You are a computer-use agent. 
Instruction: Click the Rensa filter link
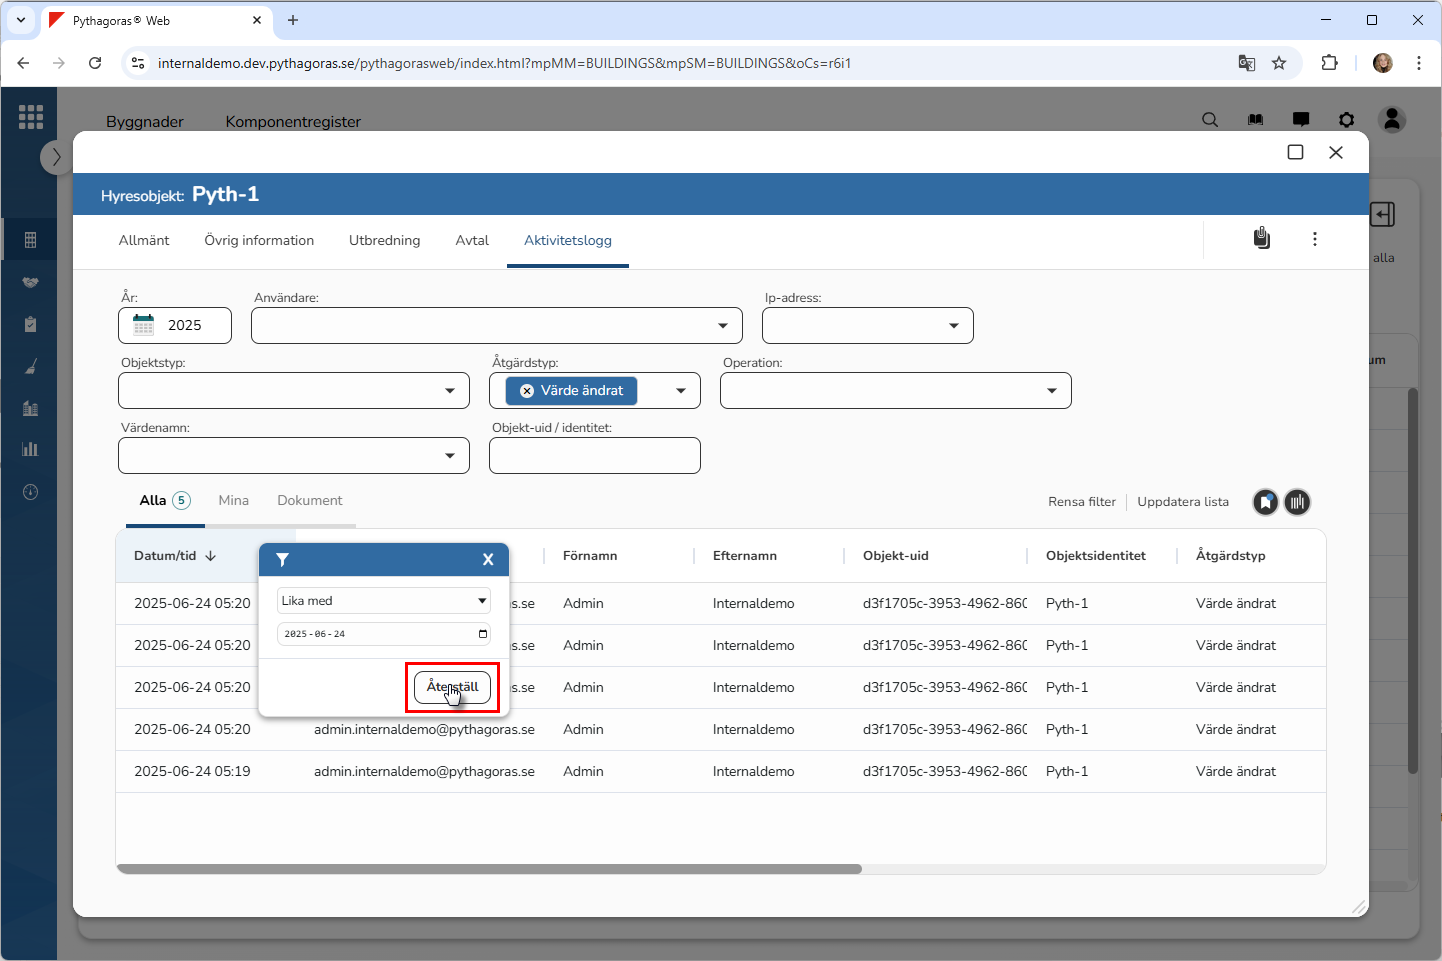click(x=1081, y=502)
